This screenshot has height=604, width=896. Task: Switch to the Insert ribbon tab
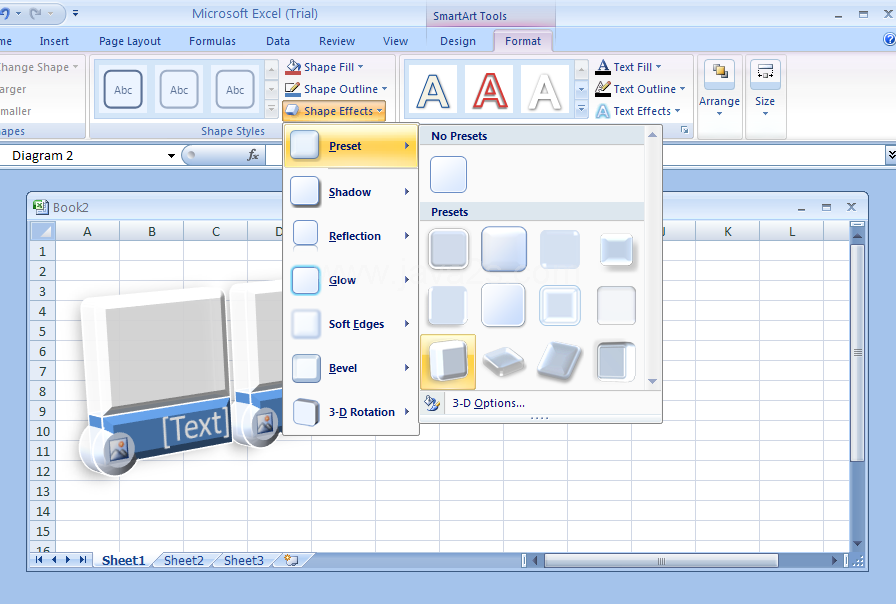click(x=54, y=41)
